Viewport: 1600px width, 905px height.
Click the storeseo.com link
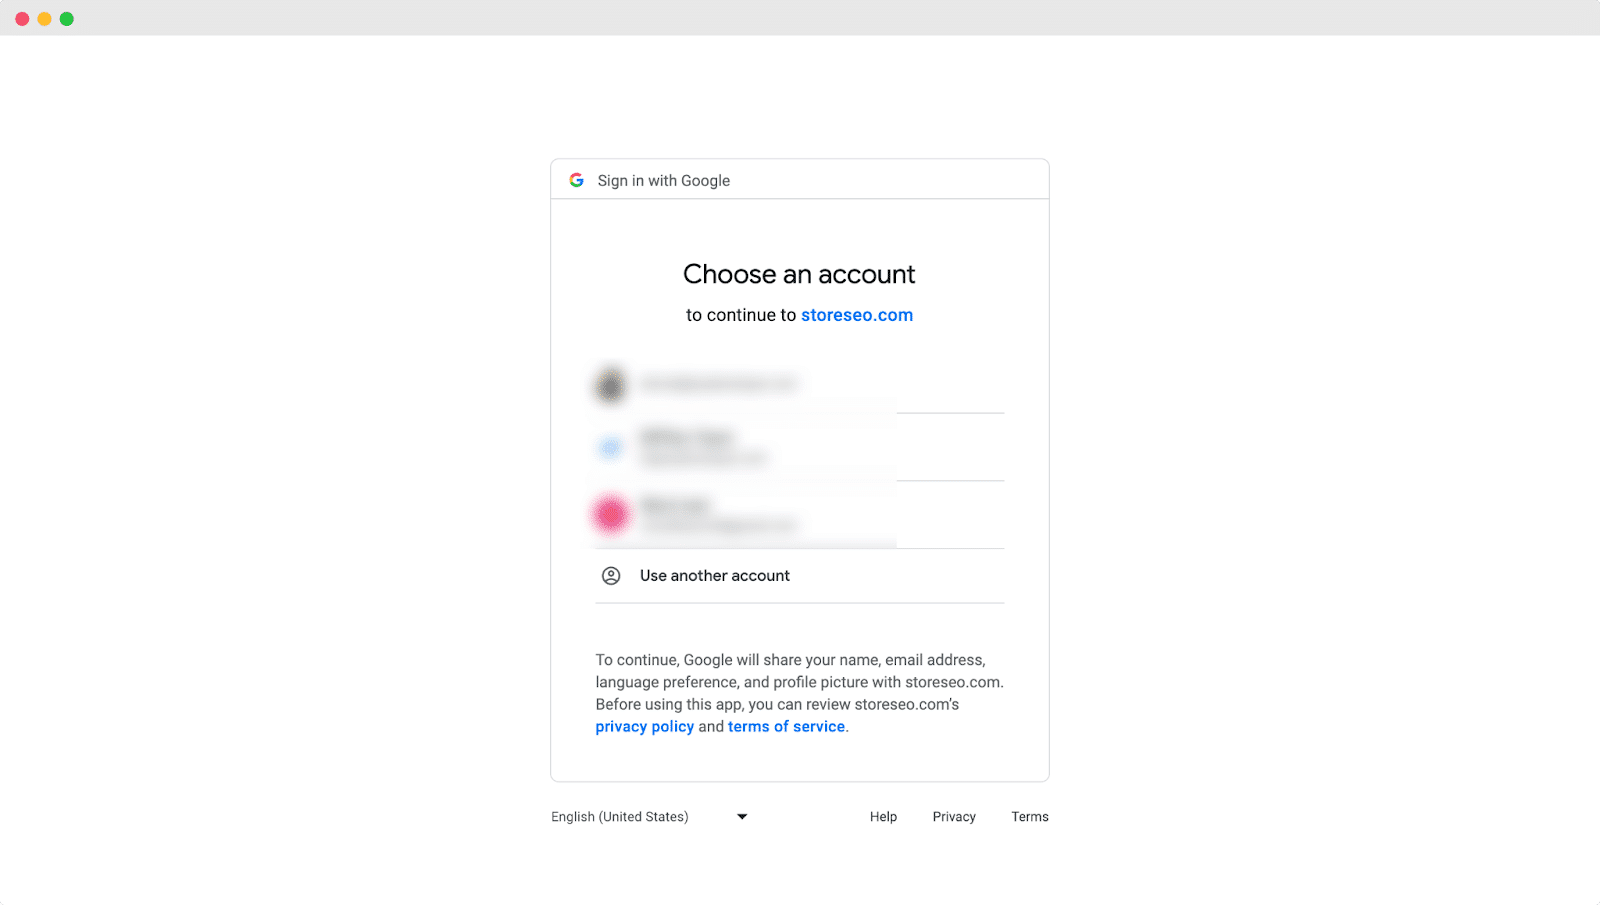click(856, 314)
